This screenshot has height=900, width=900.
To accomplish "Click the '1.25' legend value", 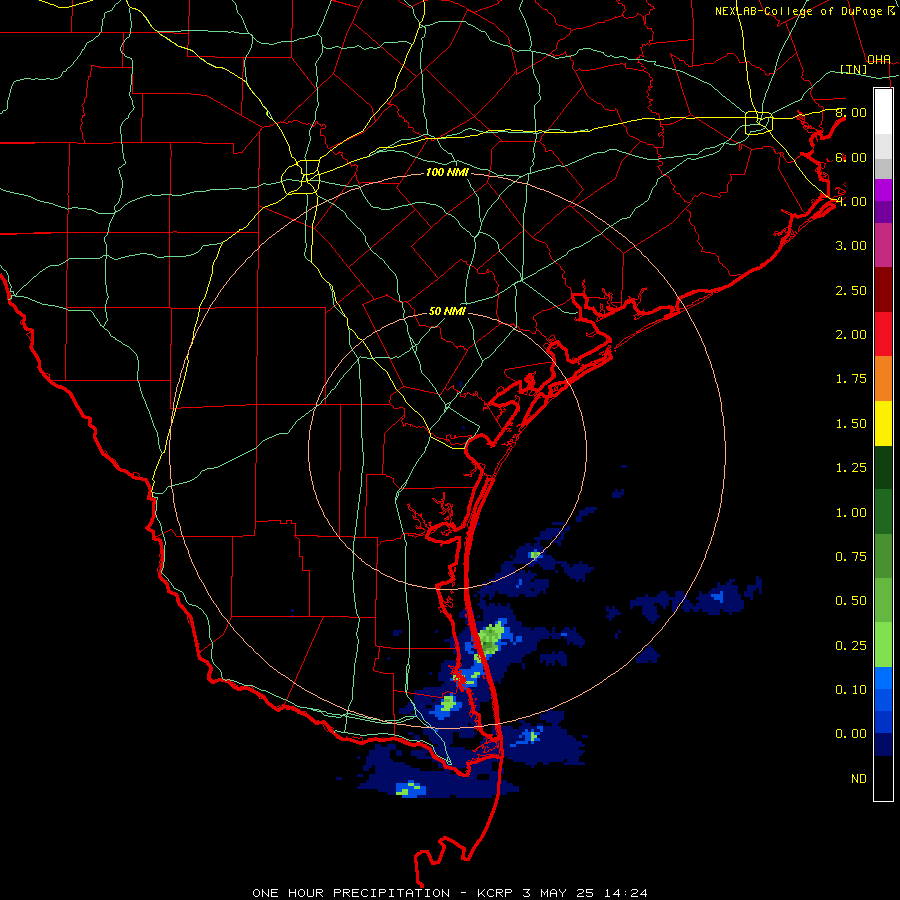I will [x=851, y=468].
